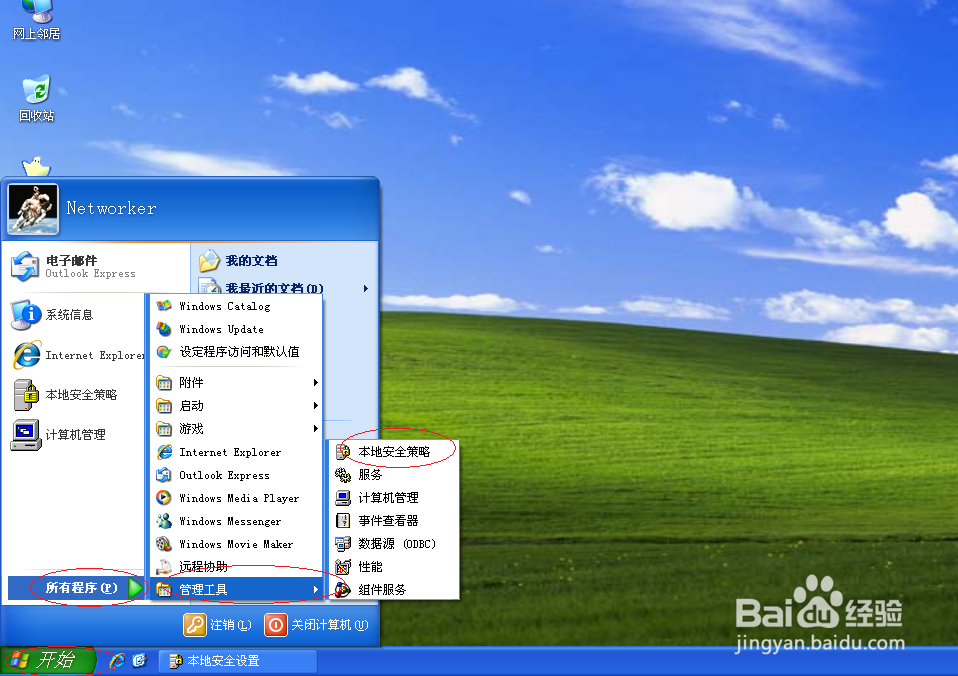Start Windows Movie Maker

tap(228, 544)
